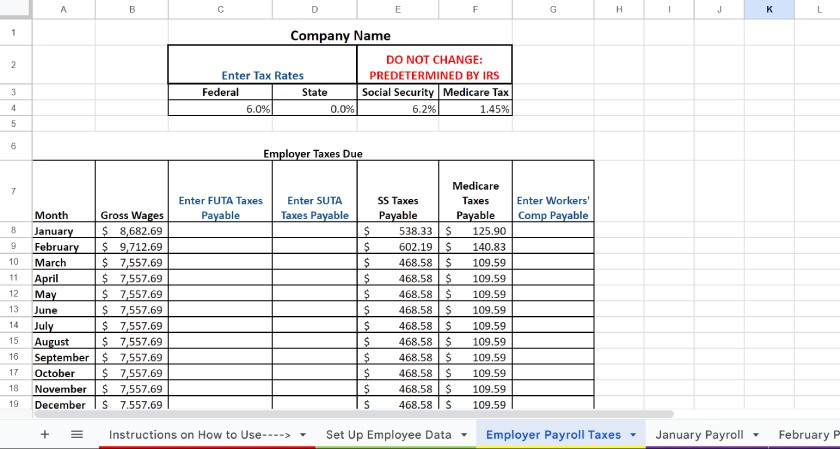Select row 12 header
The width and height of the screenshot is (840, 449).
pyautogui.click(x=16, y=294)
